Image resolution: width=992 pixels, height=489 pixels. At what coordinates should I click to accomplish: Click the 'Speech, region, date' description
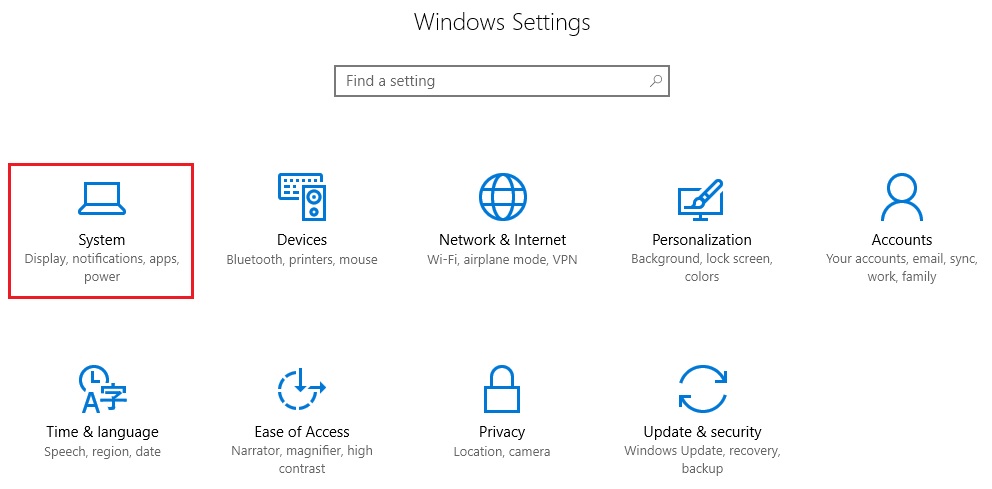pyautogui.click(x=102, y=452)
